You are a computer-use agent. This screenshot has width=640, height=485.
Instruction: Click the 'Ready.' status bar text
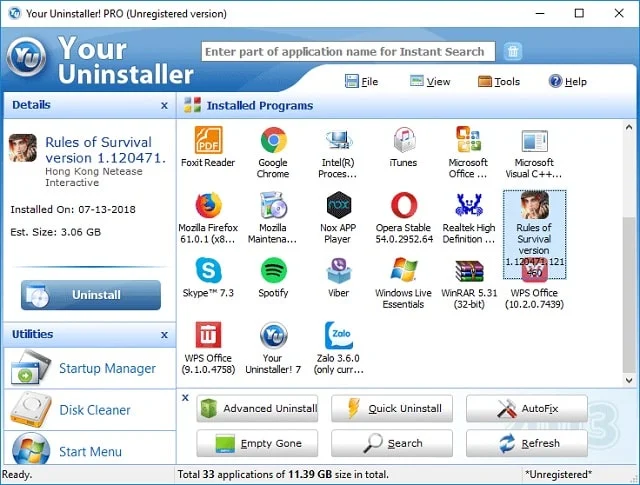click(17, 475)
